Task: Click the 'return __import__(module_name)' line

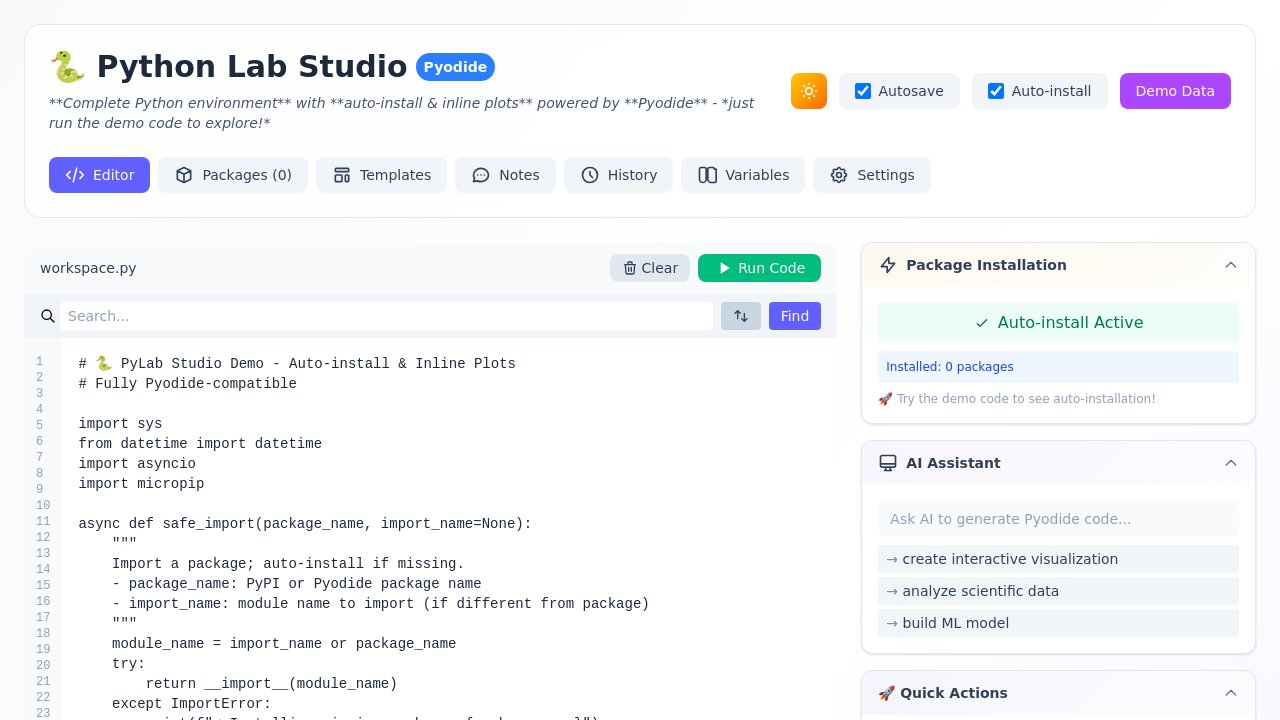Action: pos(271,684)
